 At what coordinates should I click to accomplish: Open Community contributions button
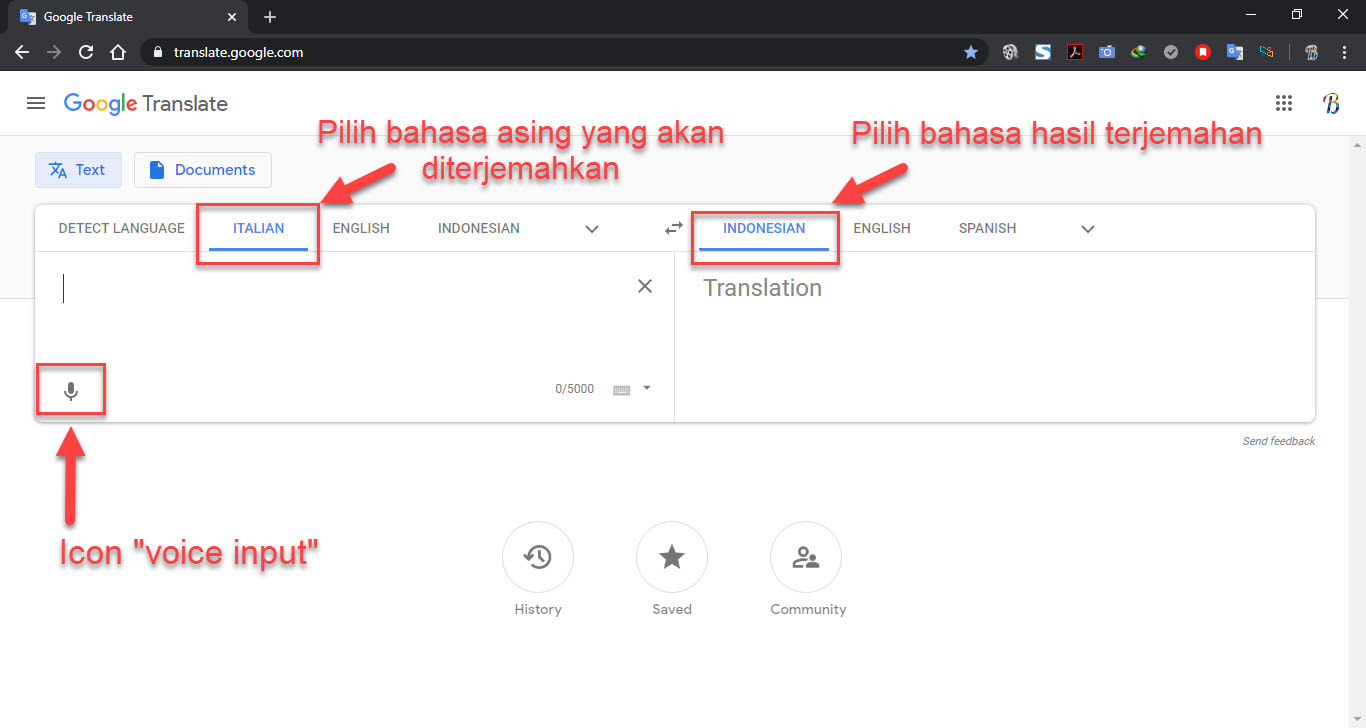806,557
